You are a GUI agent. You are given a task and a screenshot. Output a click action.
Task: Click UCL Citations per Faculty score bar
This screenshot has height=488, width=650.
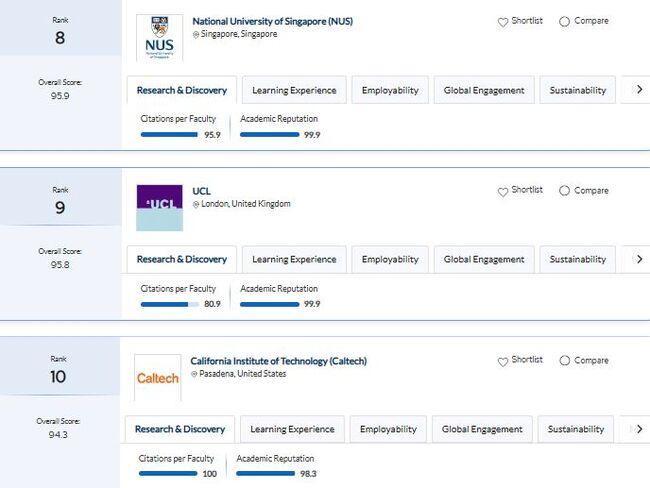pos(170,304)
